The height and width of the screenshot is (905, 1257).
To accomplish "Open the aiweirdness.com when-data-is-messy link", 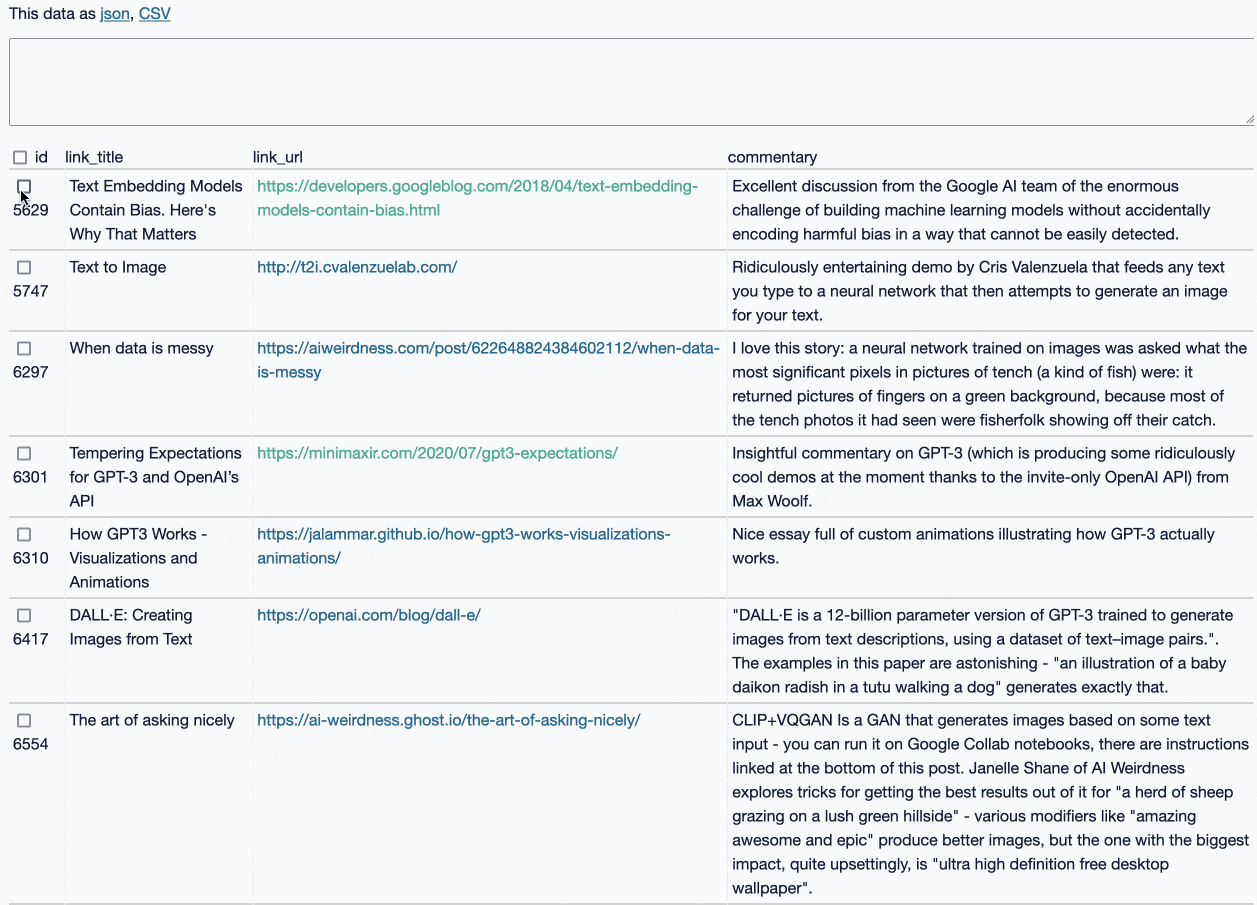I will point(488,360).
